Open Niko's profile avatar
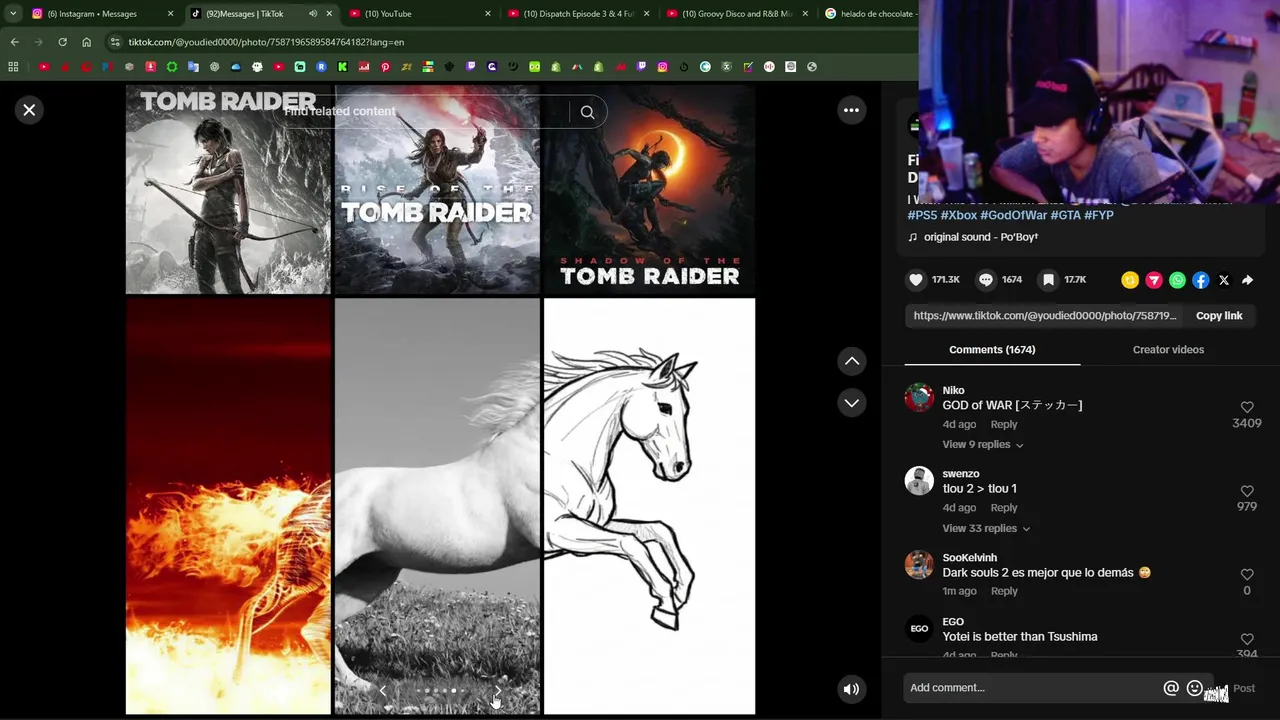1280x720 pixels. 919,397
